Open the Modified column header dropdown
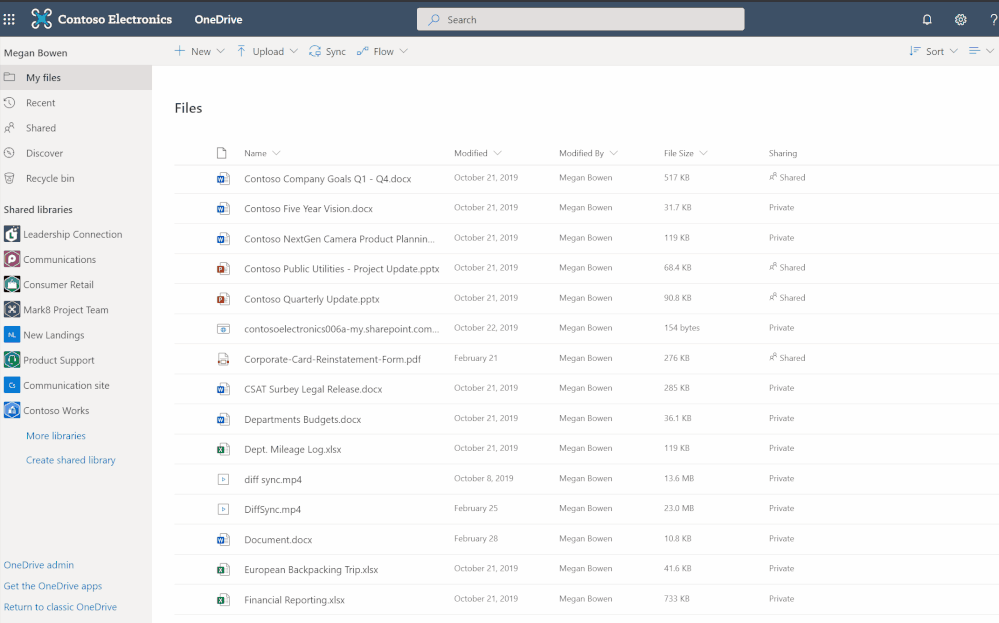 click(x=477, y=153)
